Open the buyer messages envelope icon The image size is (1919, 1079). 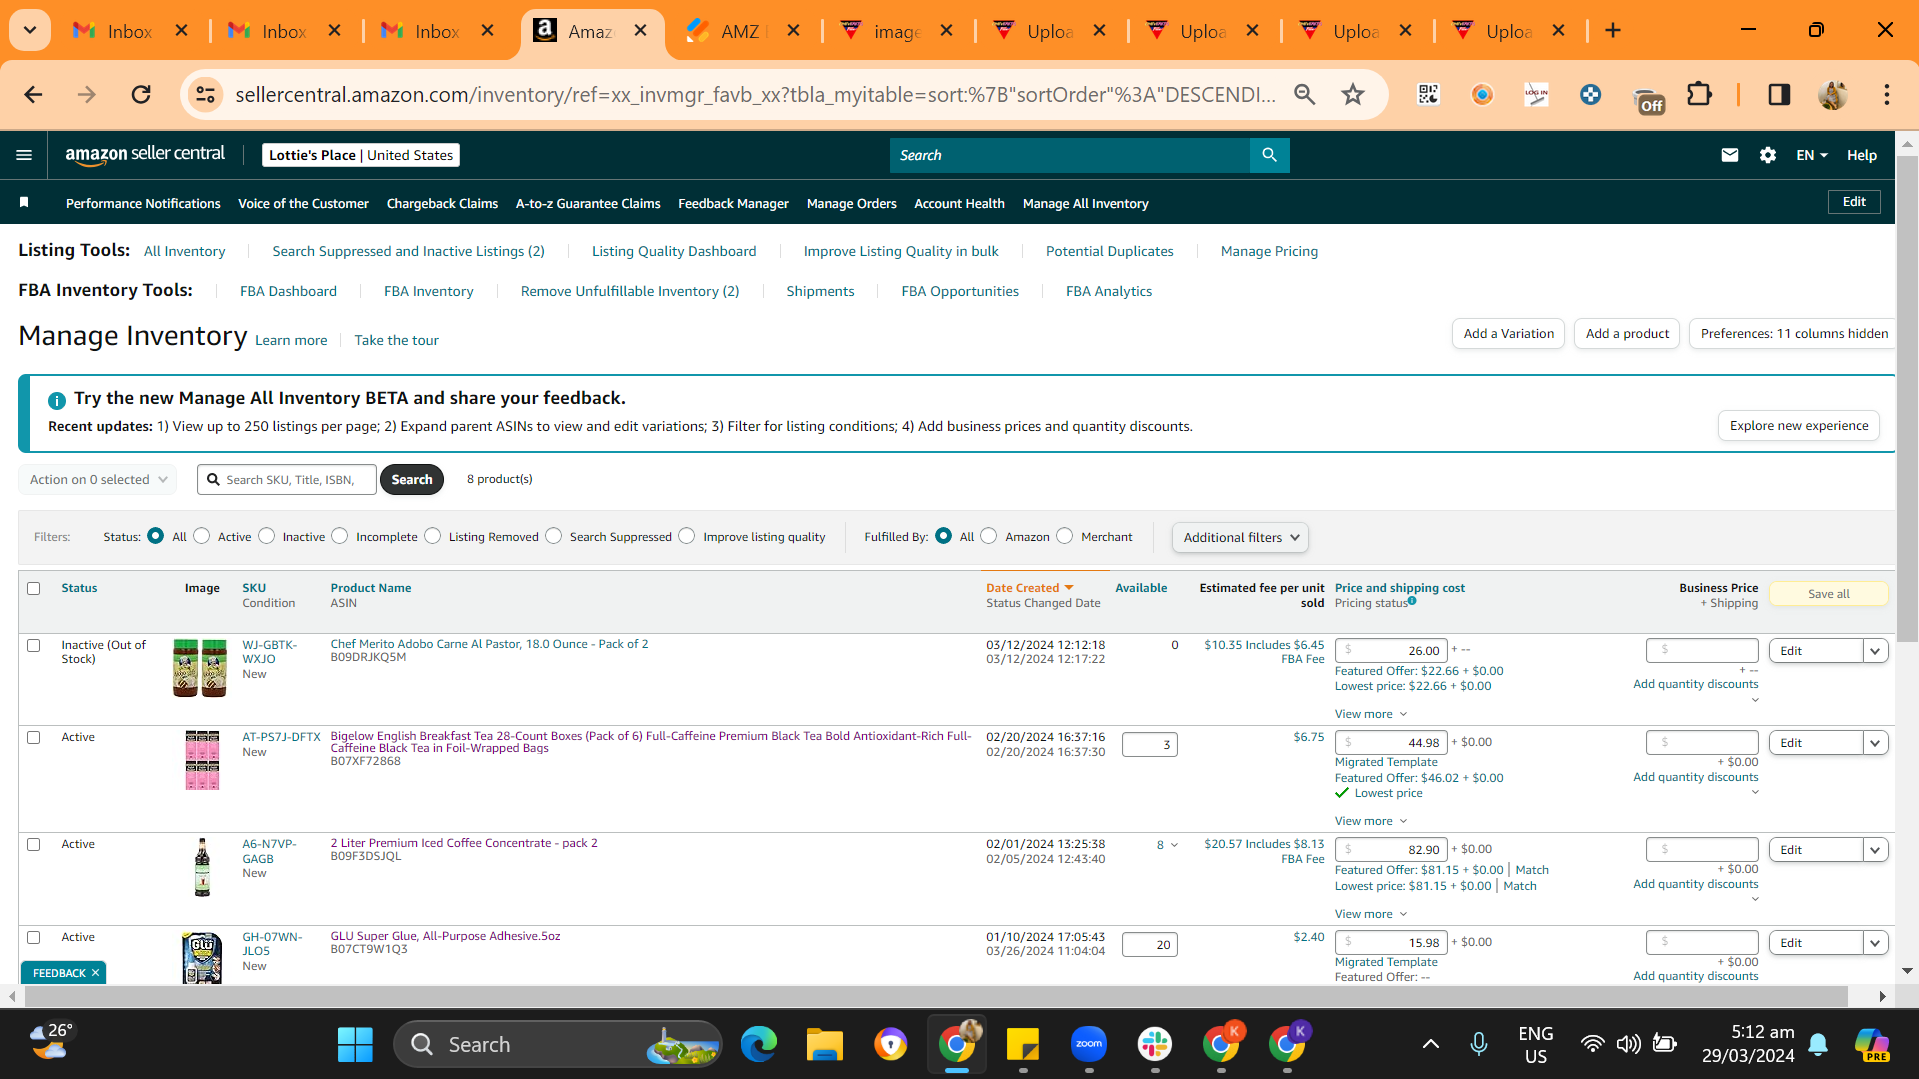[x=1729, y=155]
